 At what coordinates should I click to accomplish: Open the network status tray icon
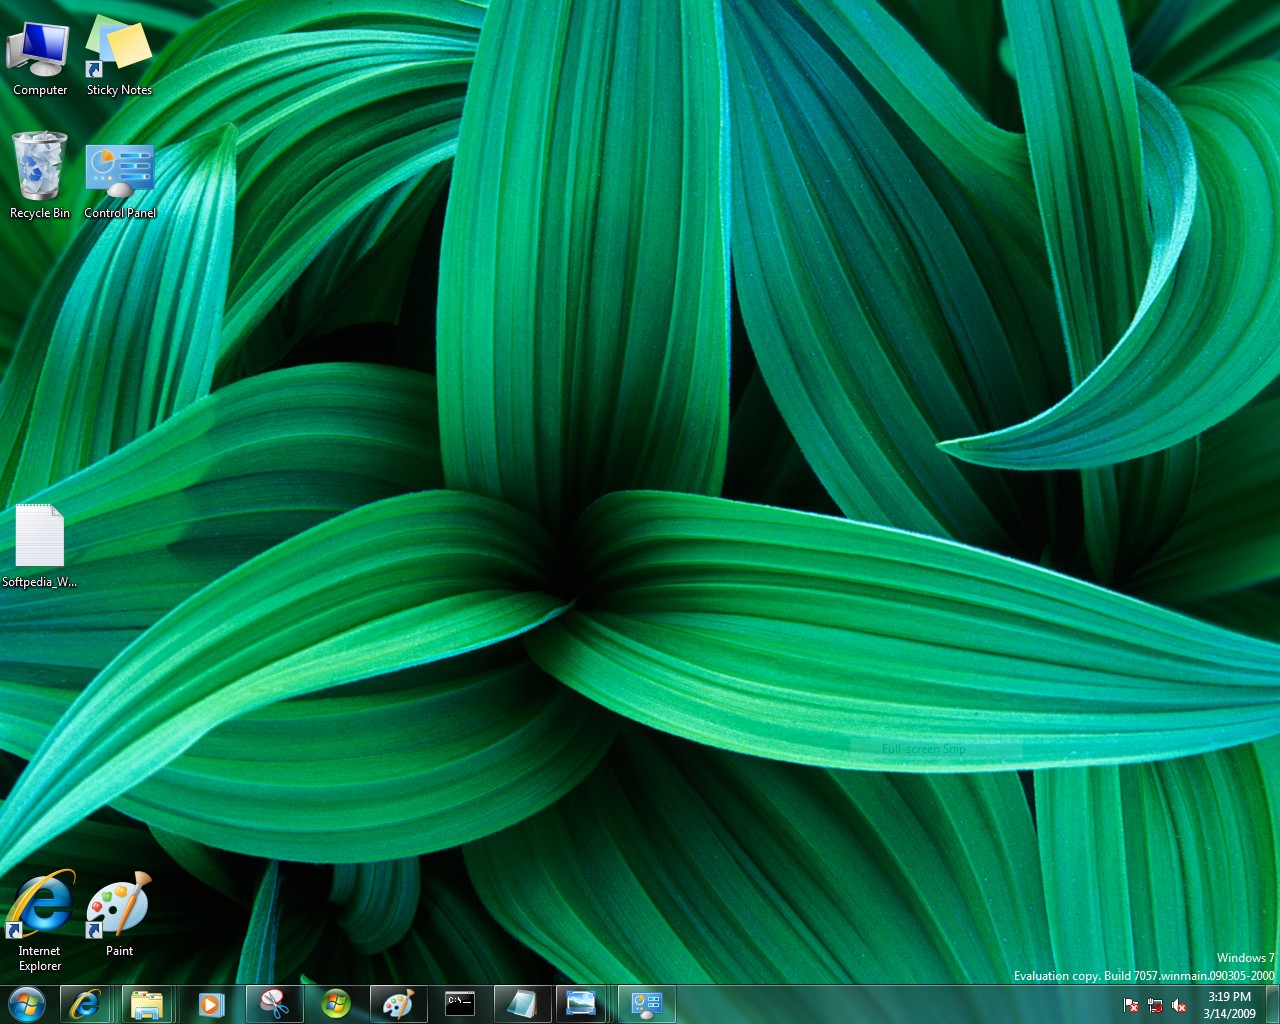(1155, 1006)
